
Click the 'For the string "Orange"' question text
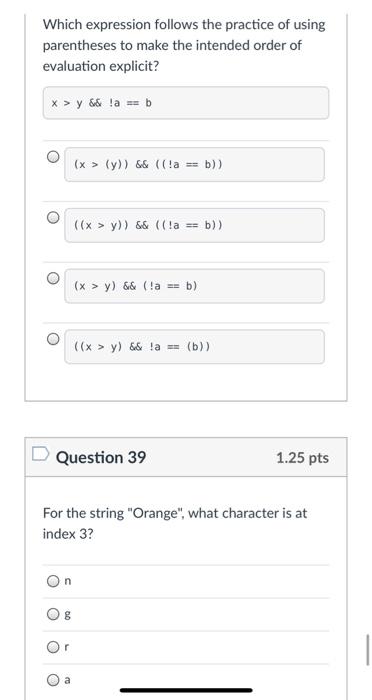(175, 523)
